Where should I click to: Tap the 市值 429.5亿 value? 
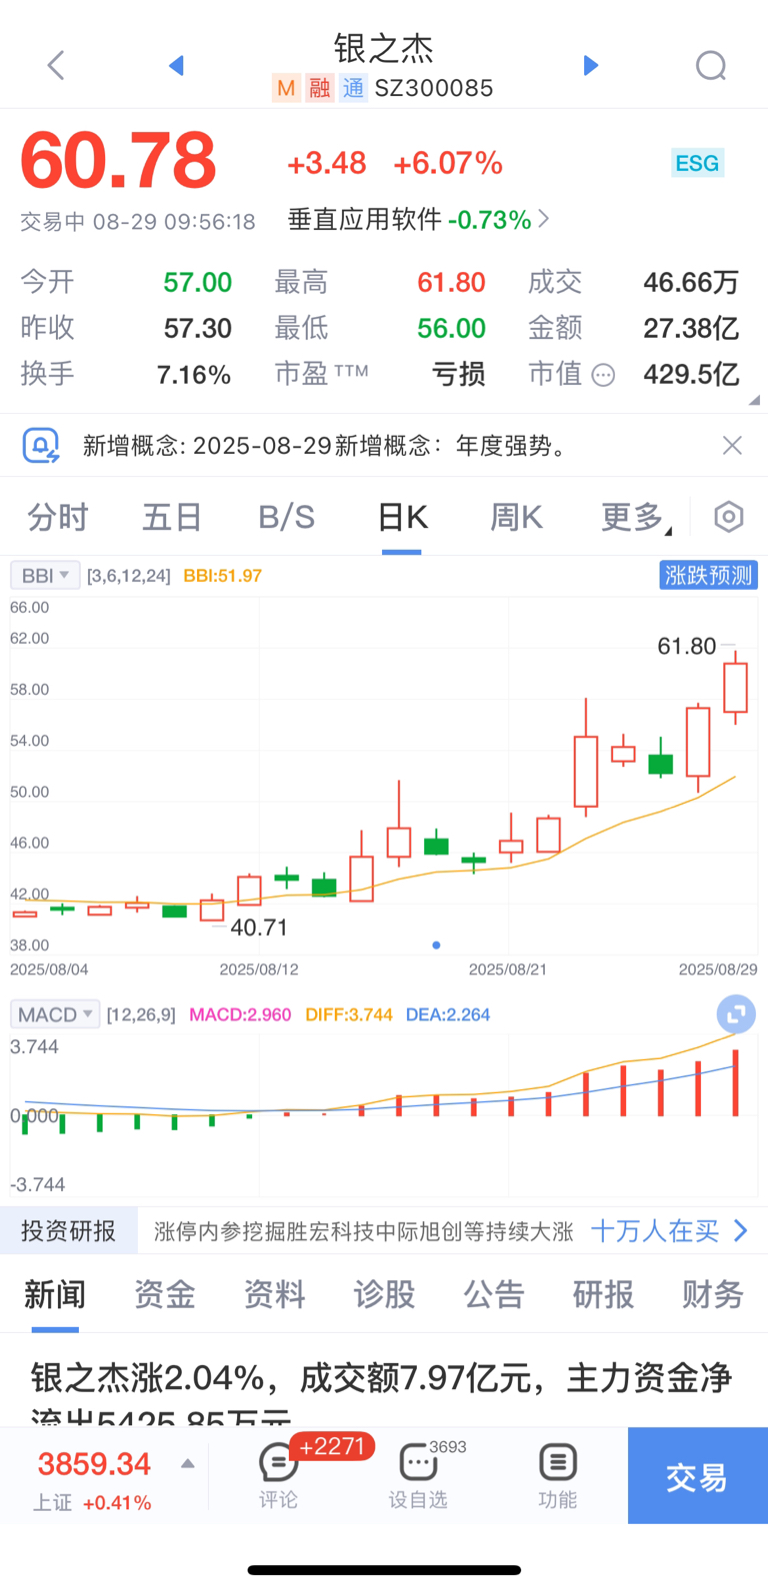[691, 375]
